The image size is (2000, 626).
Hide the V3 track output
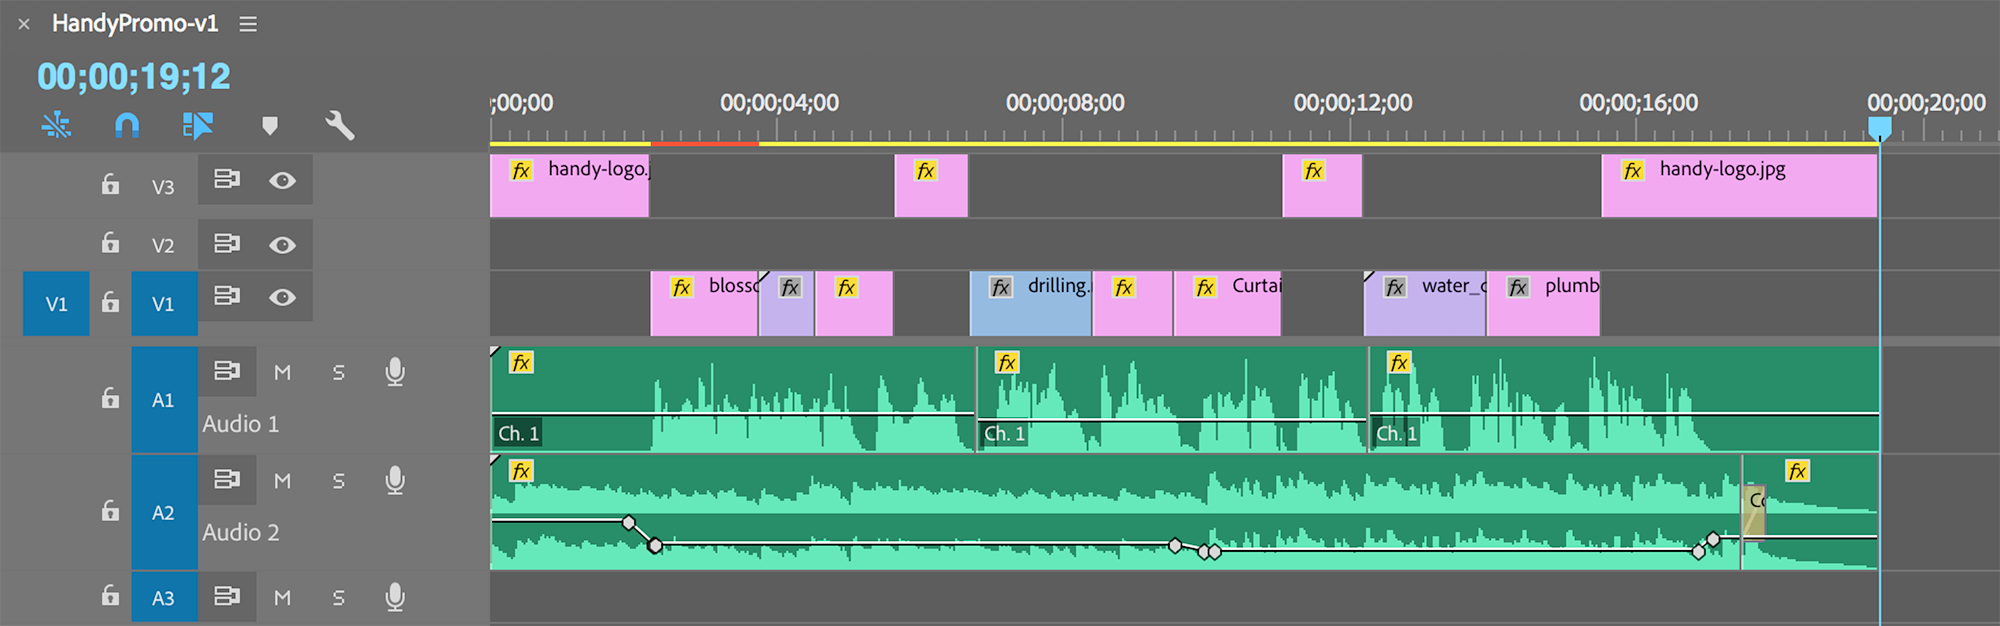click(x=283, y=180)
